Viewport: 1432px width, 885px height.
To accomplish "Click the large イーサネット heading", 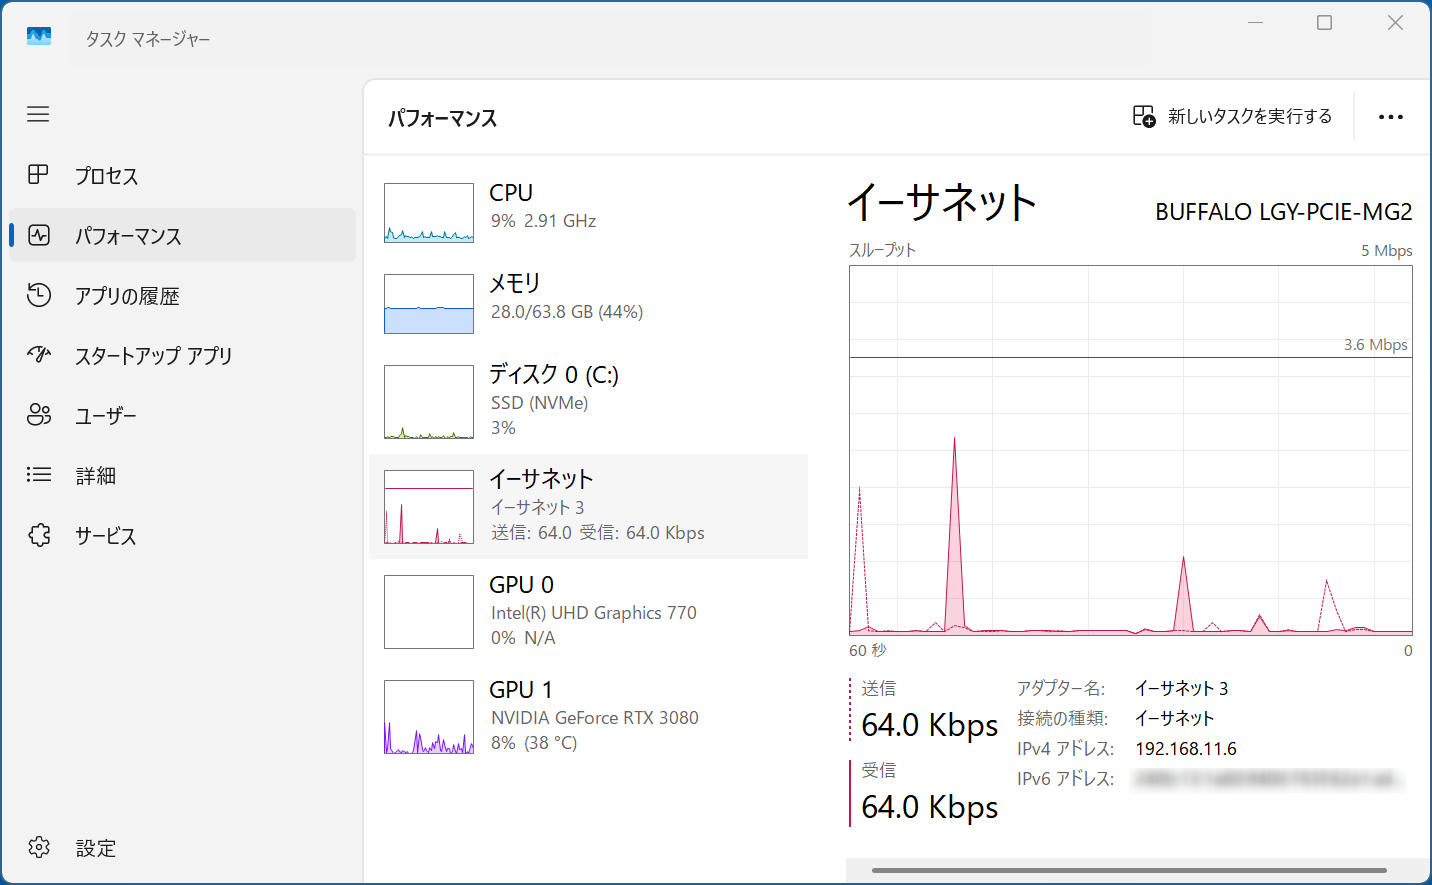I will pos(942,203).
